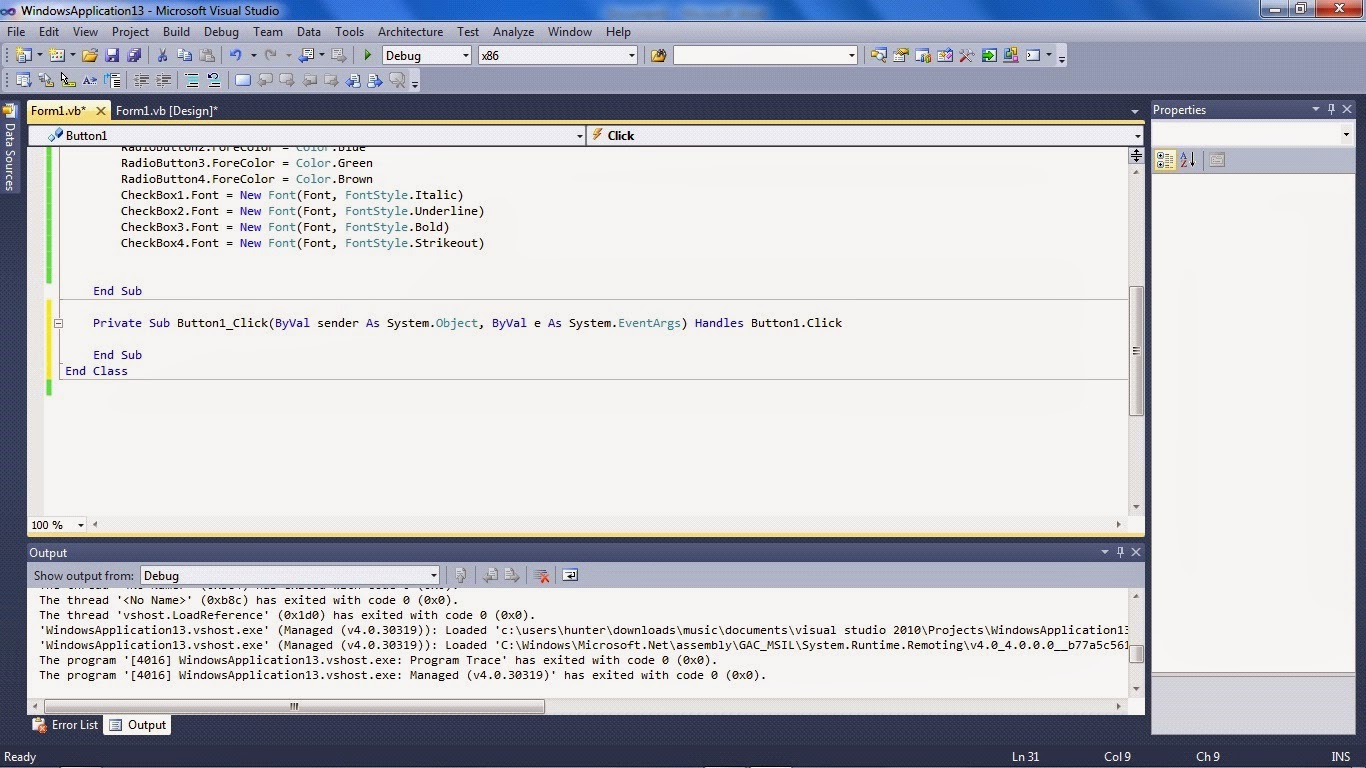Select the Start Debugging green arrow icon

pos(366,55)
